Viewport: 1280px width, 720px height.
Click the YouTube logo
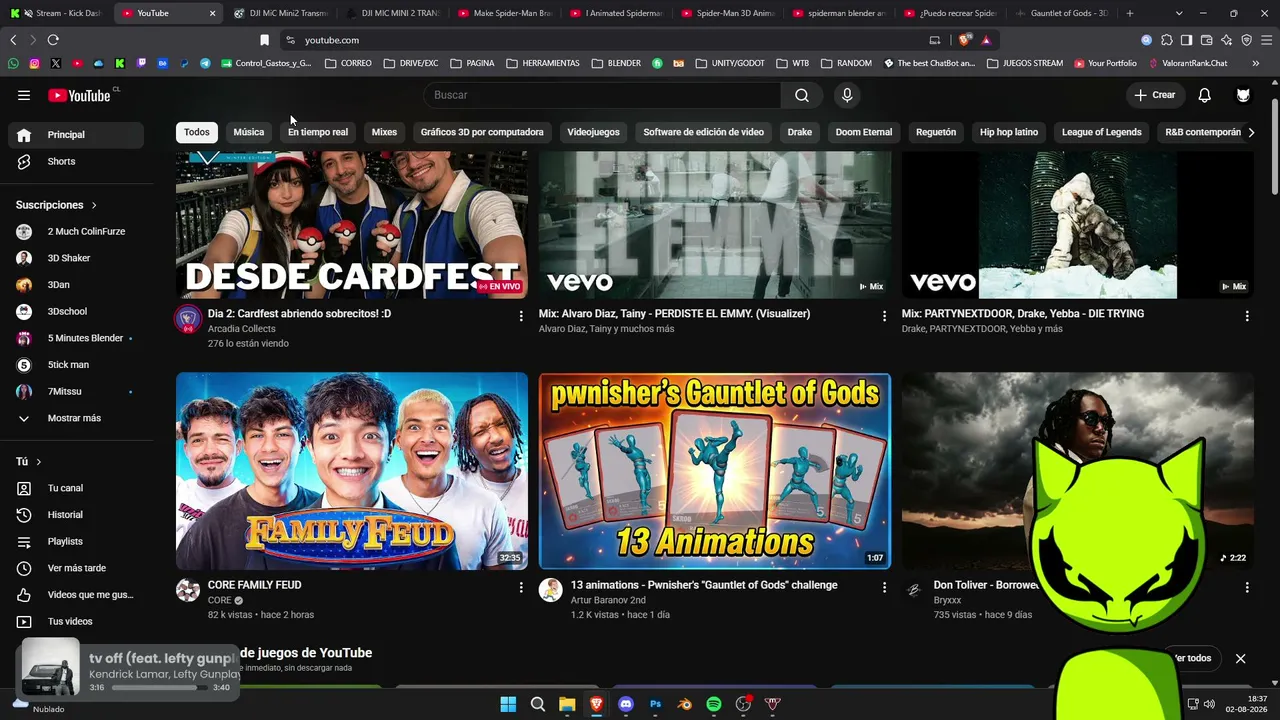tap(79, 95)
